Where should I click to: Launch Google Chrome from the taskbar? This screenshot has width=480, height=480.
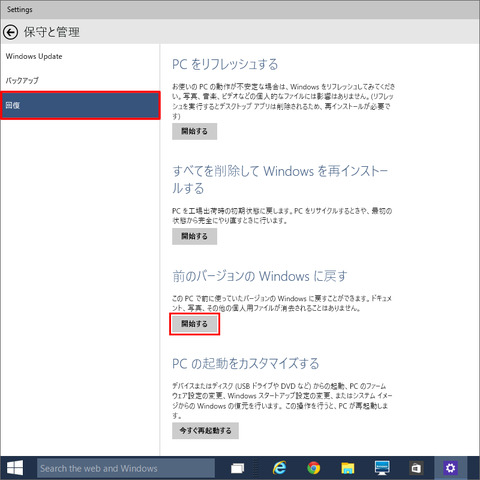pyautogui.click(x=314, y=468)
